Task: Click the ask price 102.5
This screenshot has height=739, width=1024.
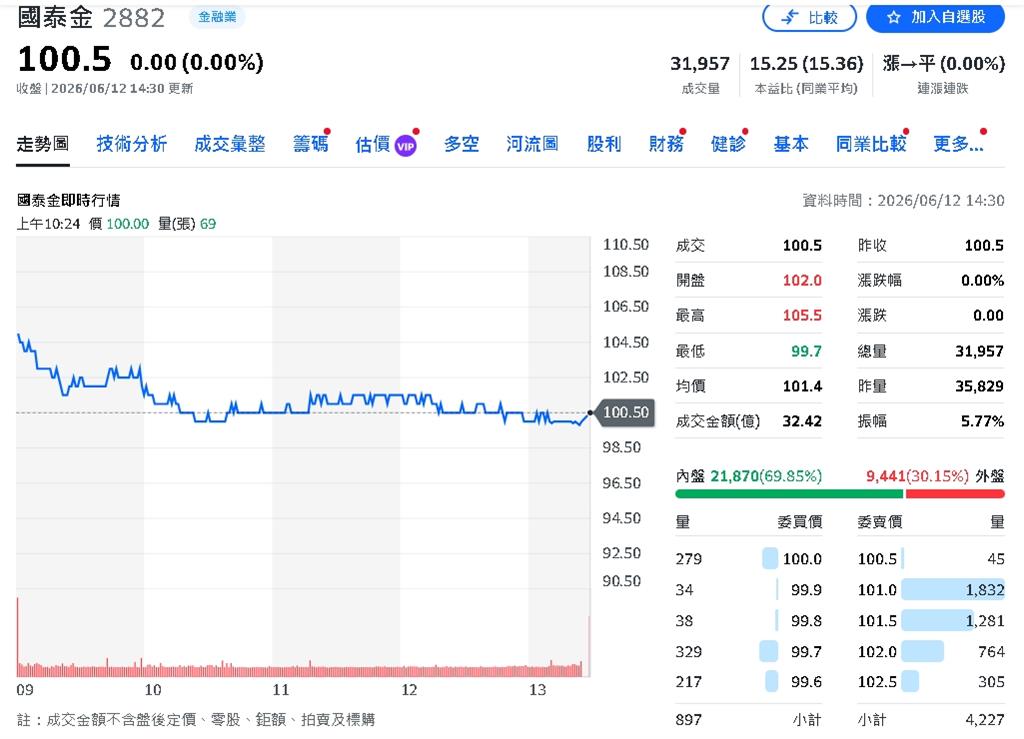Action: click(877, 682)
